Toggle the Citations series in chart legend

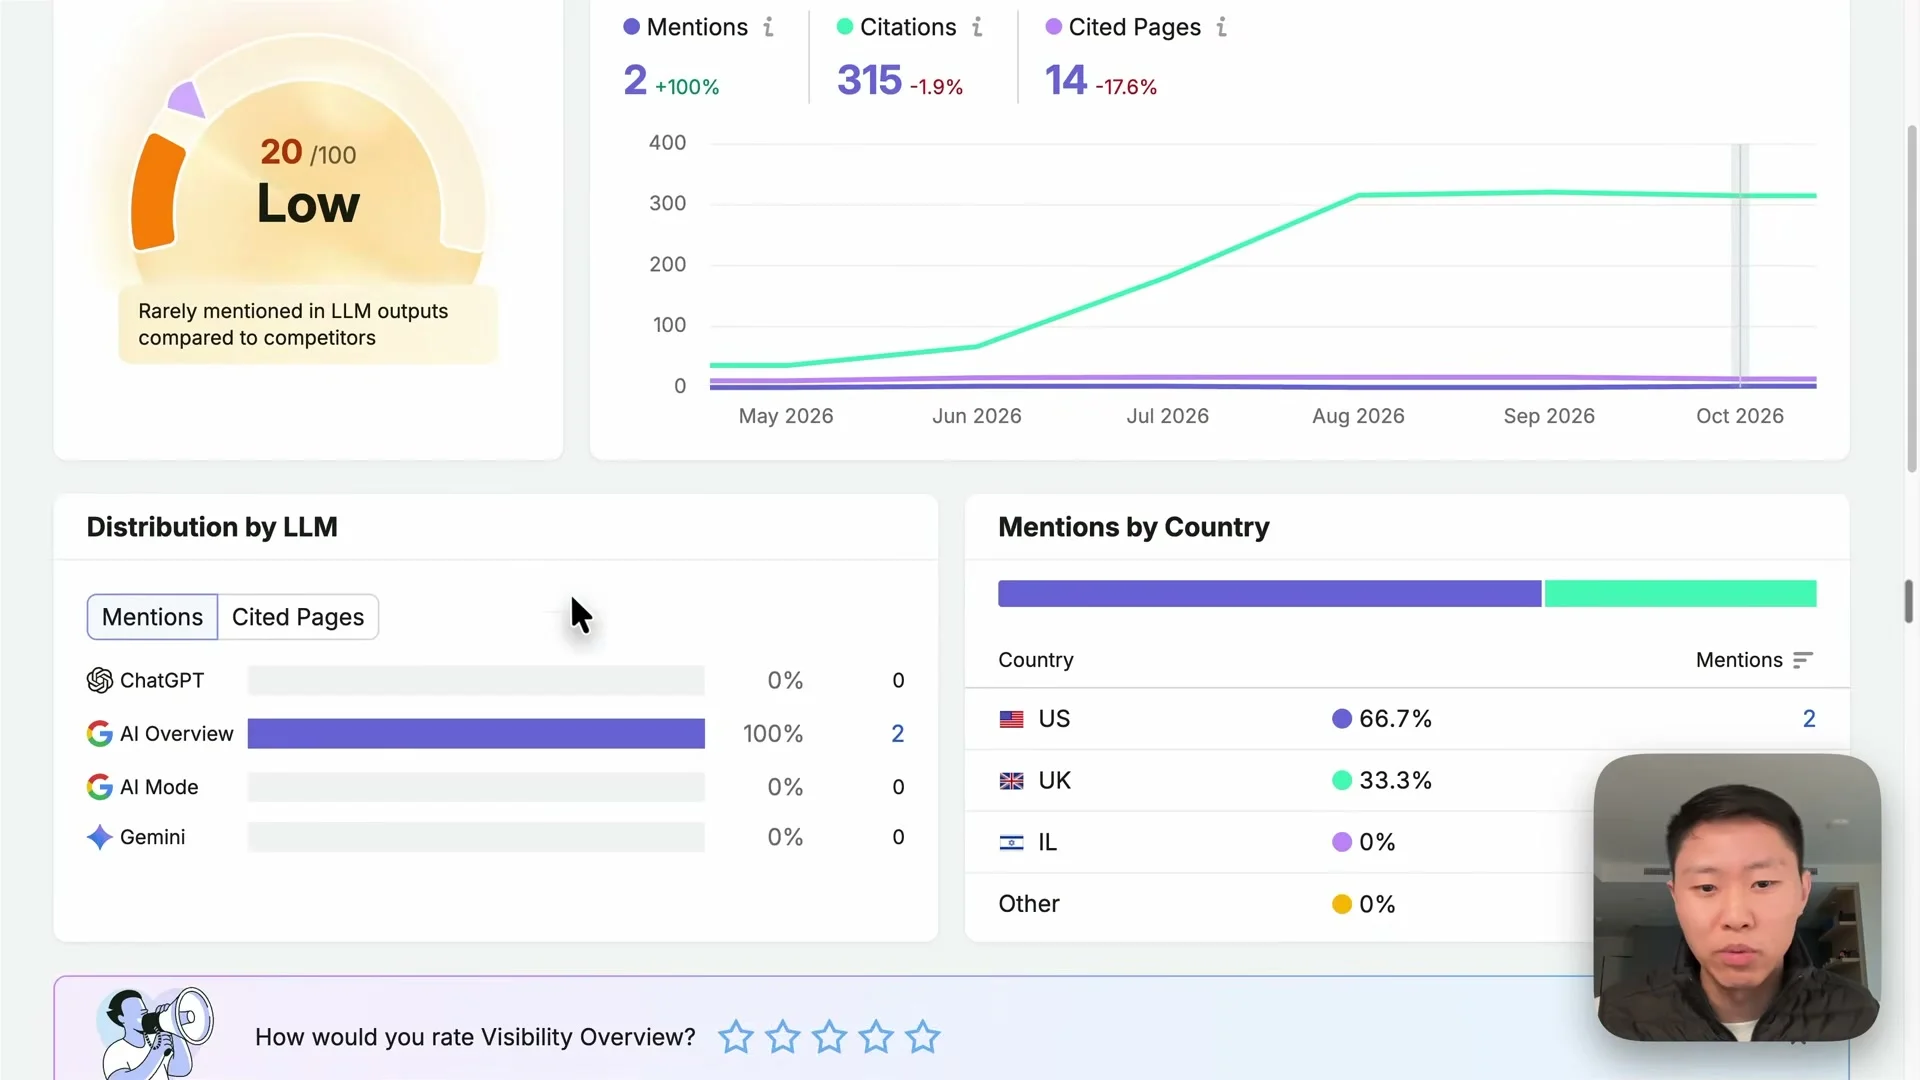click(896, 27)
